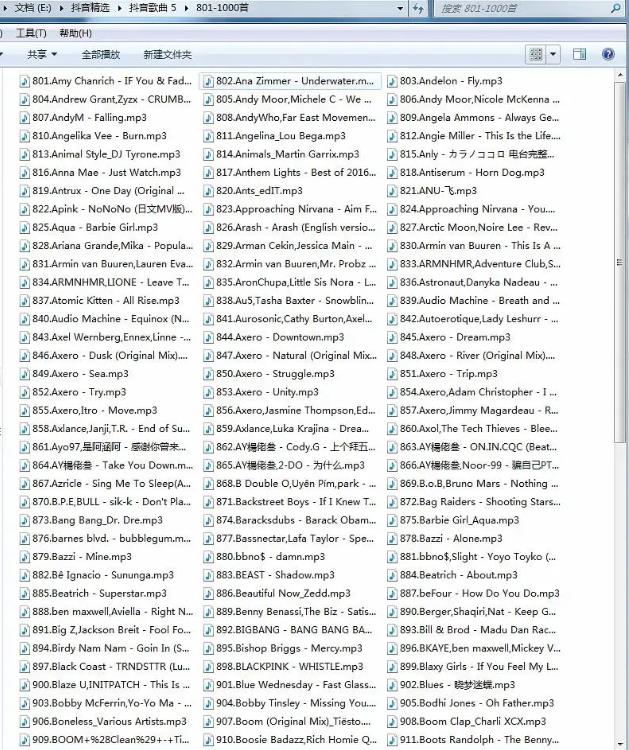This screenshot has width=629, height=750.
Task: Select file 895.Bishop Briggs - Mercy.mp3
Action: click(283, 649)
